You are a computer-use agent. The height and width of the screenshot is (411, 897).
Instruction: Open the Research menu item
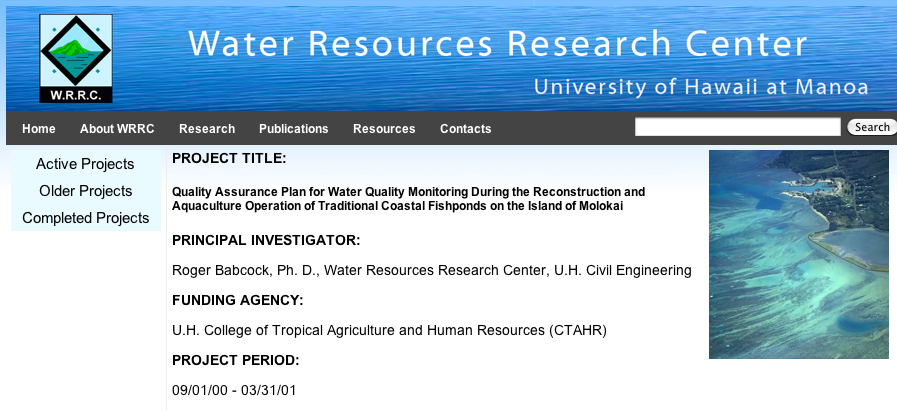click(207, 129)
